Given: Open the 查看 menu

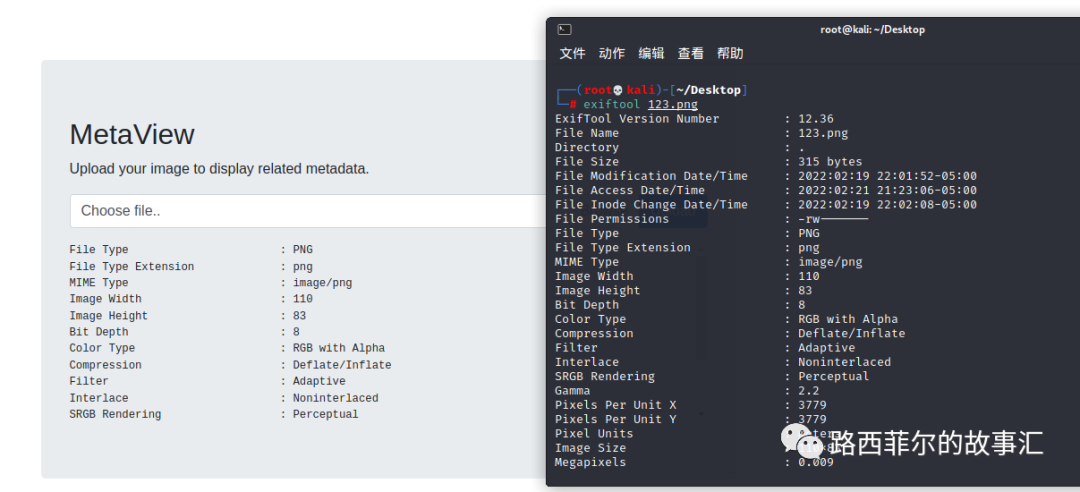Looking at the screenshot, I should click(690, 54).
